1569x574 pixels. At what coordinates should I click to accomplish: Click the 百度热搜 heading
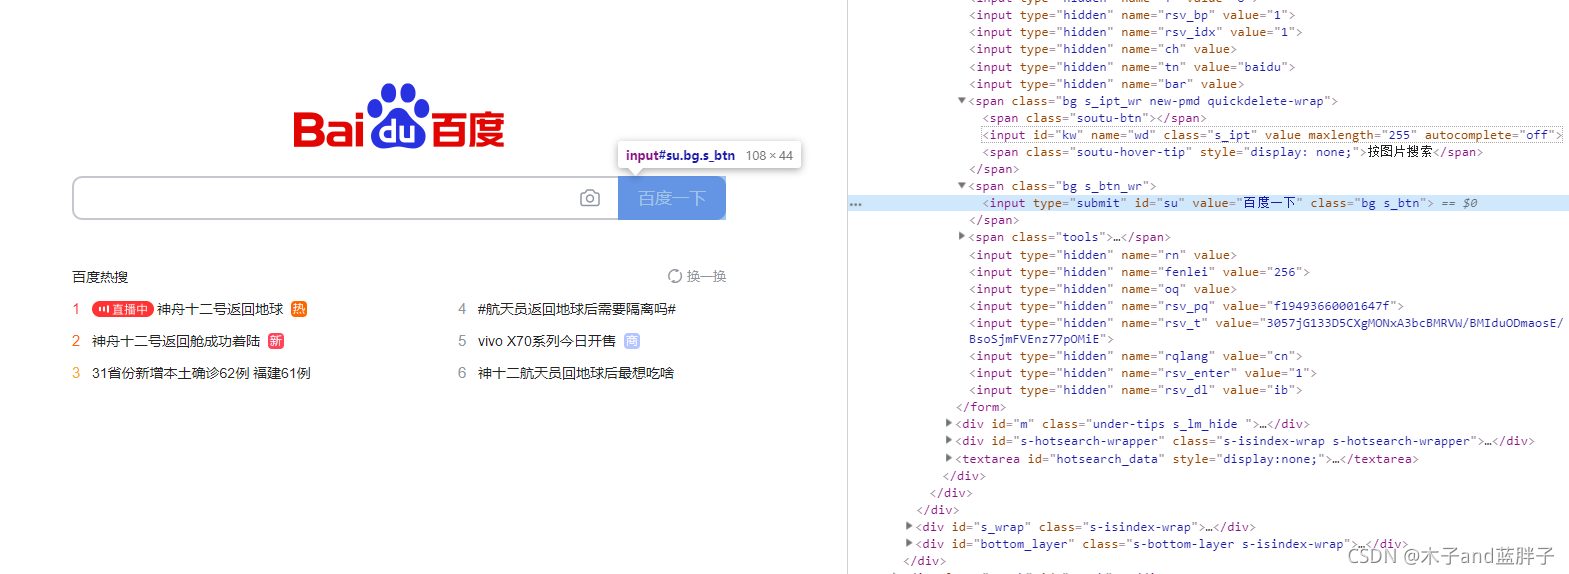pos(100,277)
